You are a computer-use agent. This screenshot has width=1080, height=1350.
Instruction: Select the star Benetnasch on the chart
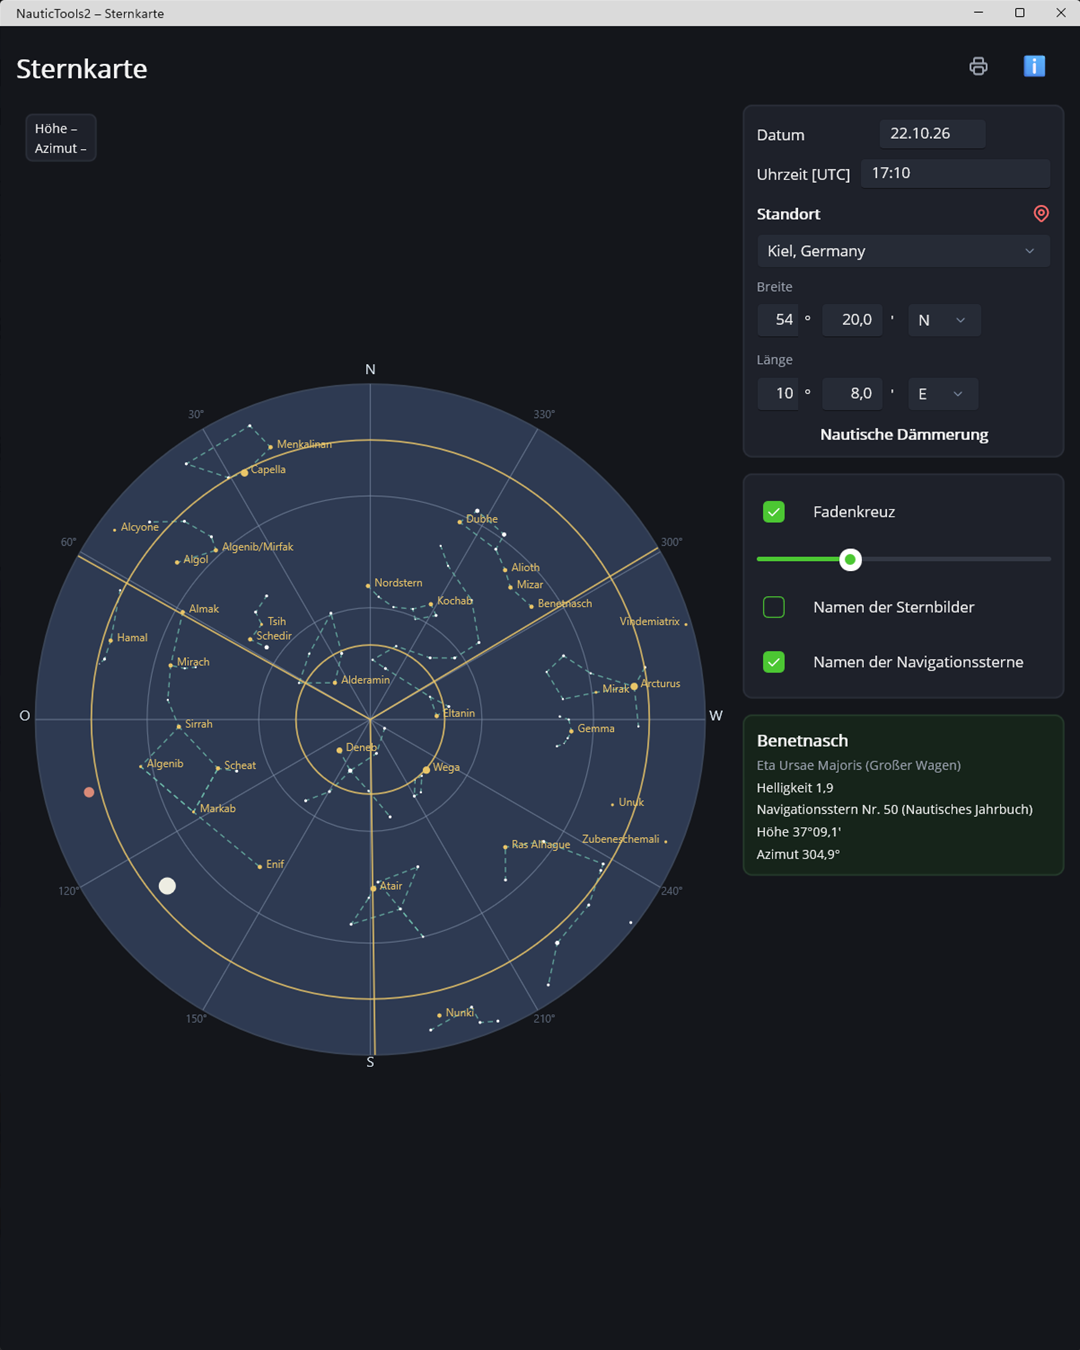[x=531, y=605]
